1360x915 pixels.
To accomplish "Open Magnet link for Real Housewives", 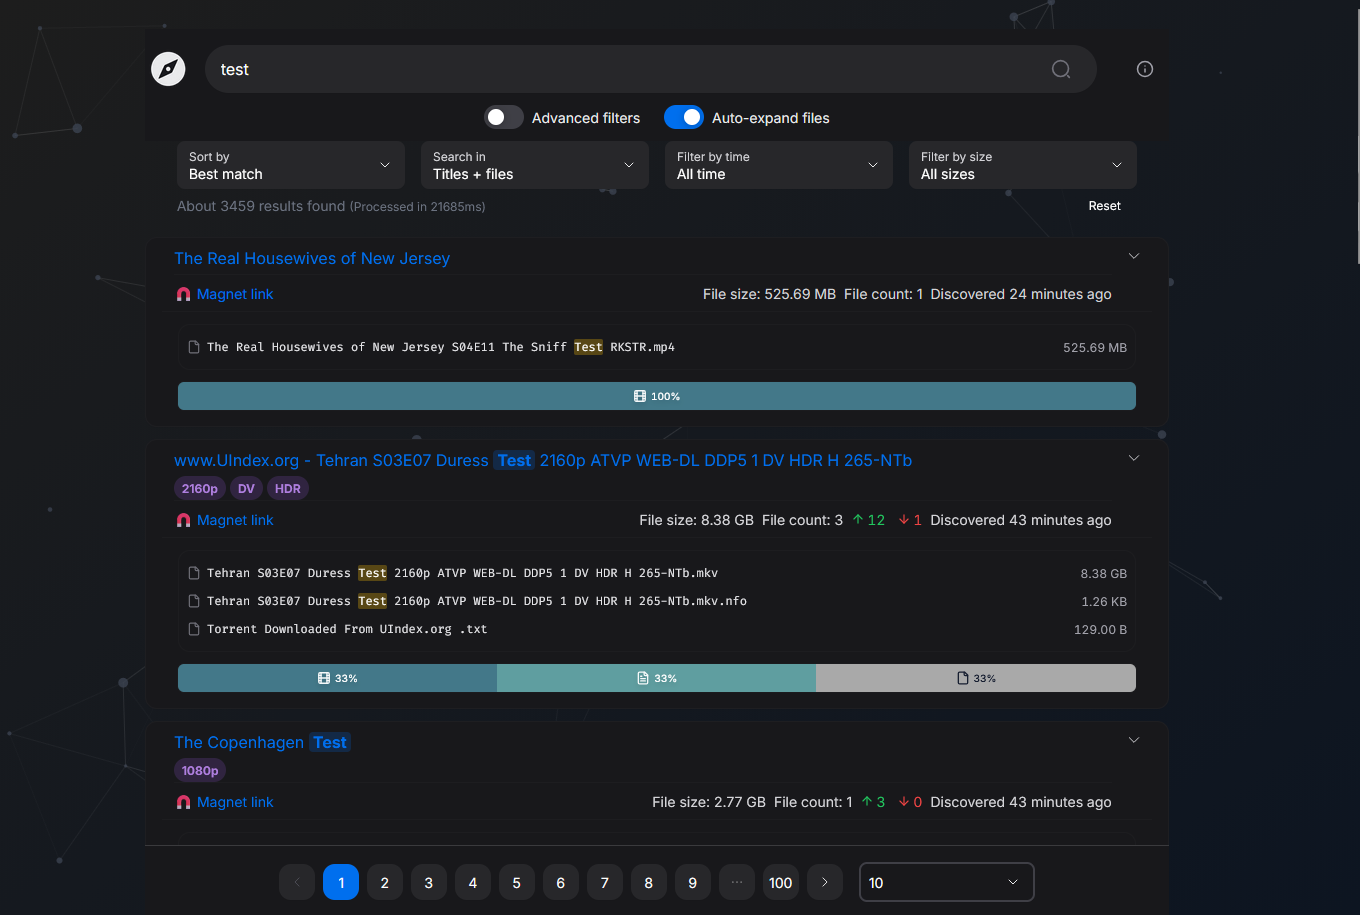I will coord(235,294).
